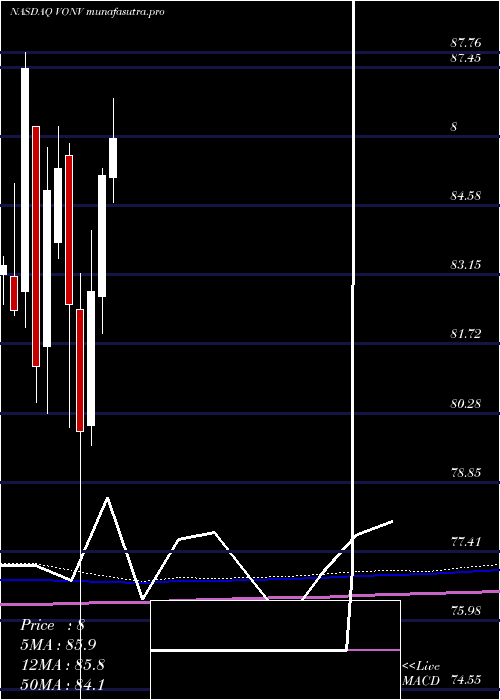Click the 78.85 price axis label

467,472
